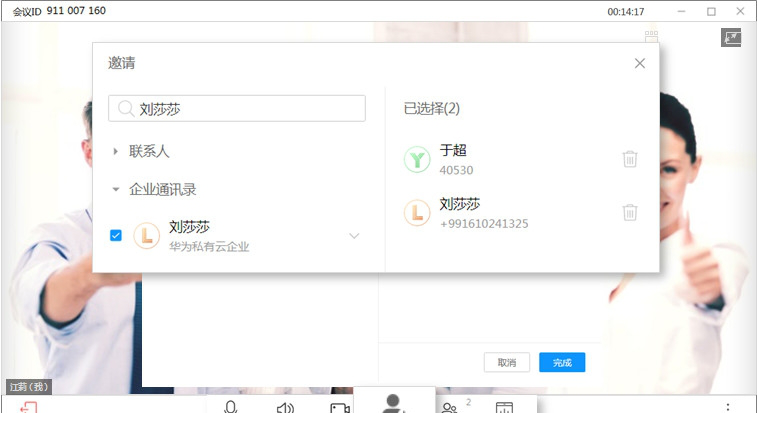Viewport: 757px width, 429px height.
Task: Click the 已选择(2) selected header
Action: 432,108
